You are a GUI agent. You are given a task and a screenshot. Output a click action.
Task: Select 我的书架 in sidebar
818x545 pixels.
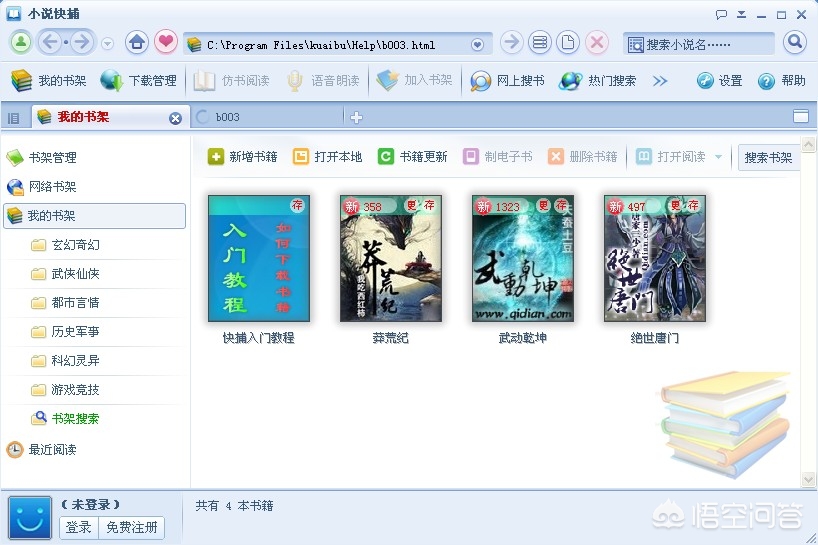[94, 216]
